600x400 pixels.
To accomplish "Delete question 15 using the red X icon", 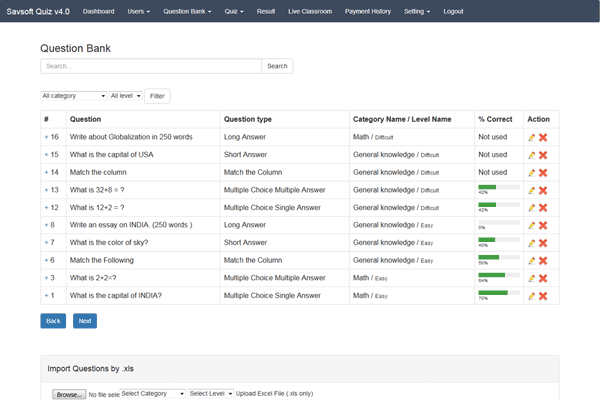I will (x=543, y=155).
